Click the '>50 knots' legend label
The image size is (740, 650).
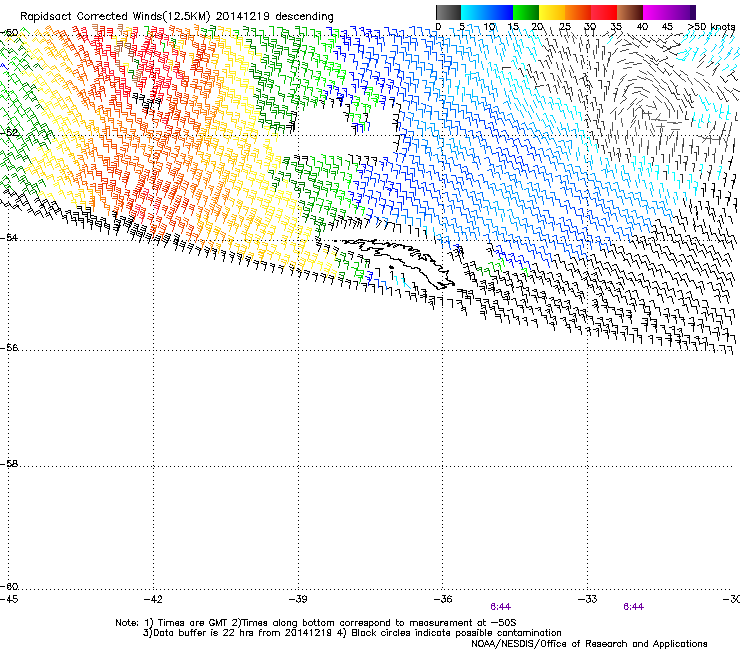(711, 26)
